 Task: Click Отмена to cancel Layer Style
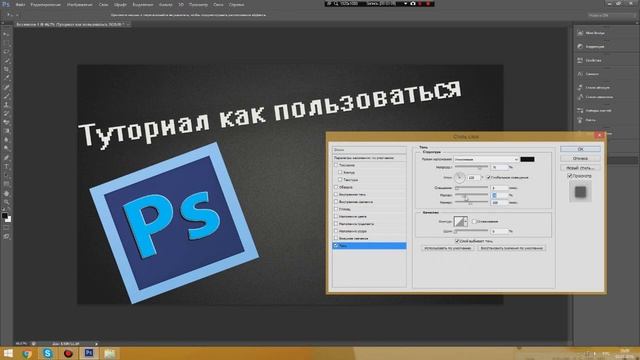click(580, 158)
